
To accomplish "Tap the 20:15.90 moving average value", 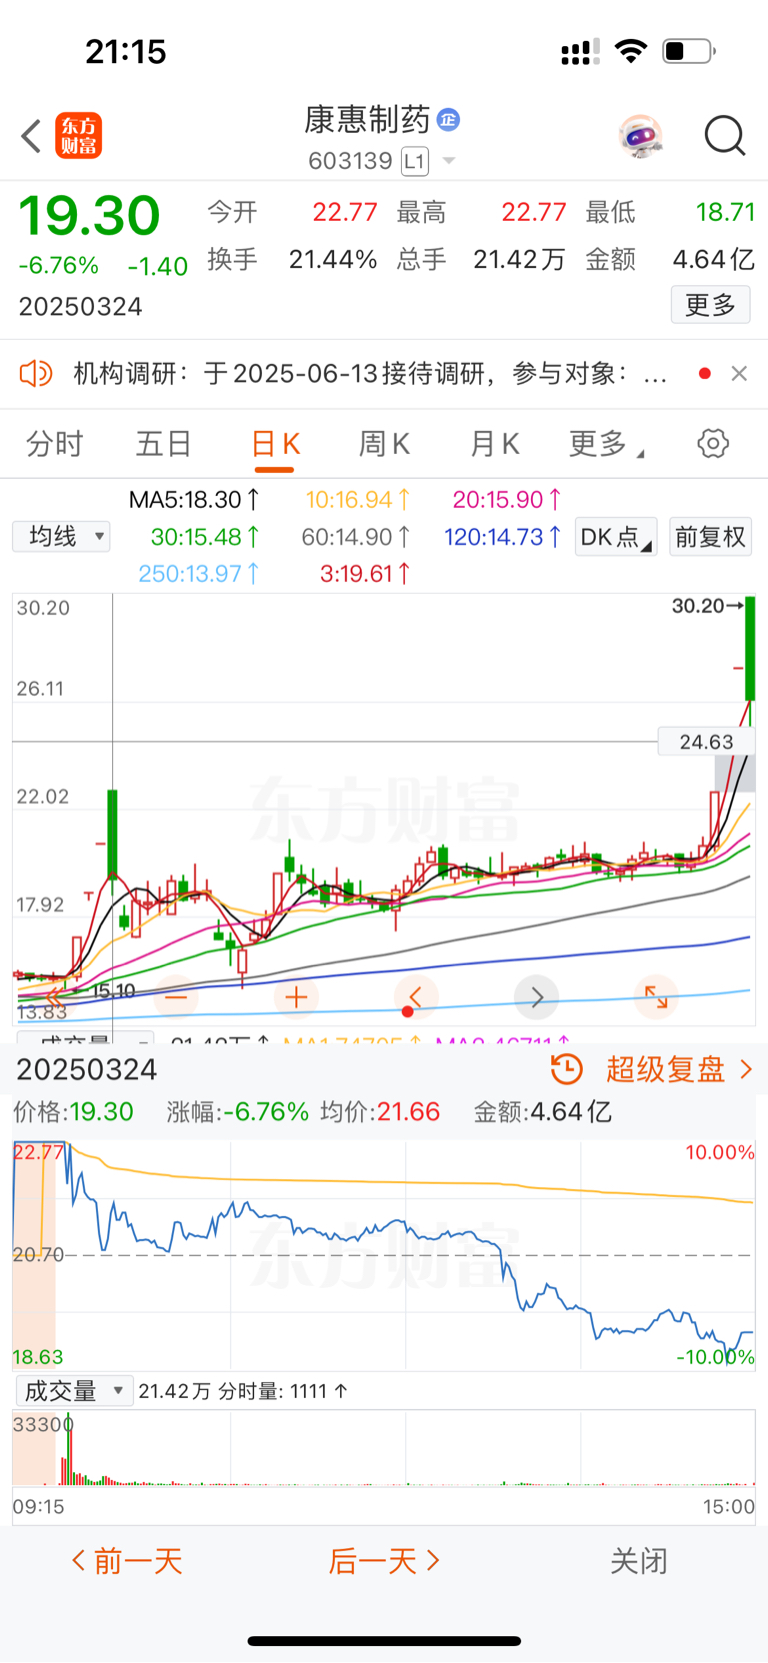I will pyautogui.click(x=506, y=499).
